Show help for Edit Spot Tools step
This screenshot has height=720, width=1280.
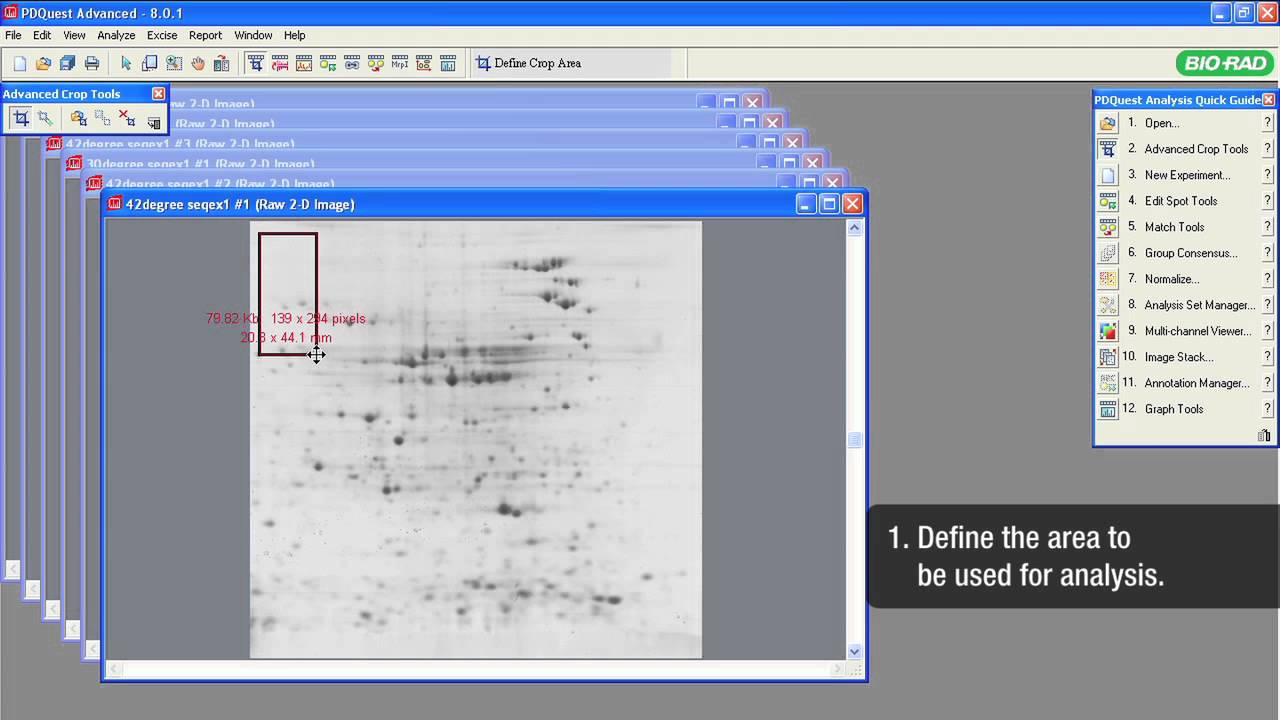(x=1267, y=201)
